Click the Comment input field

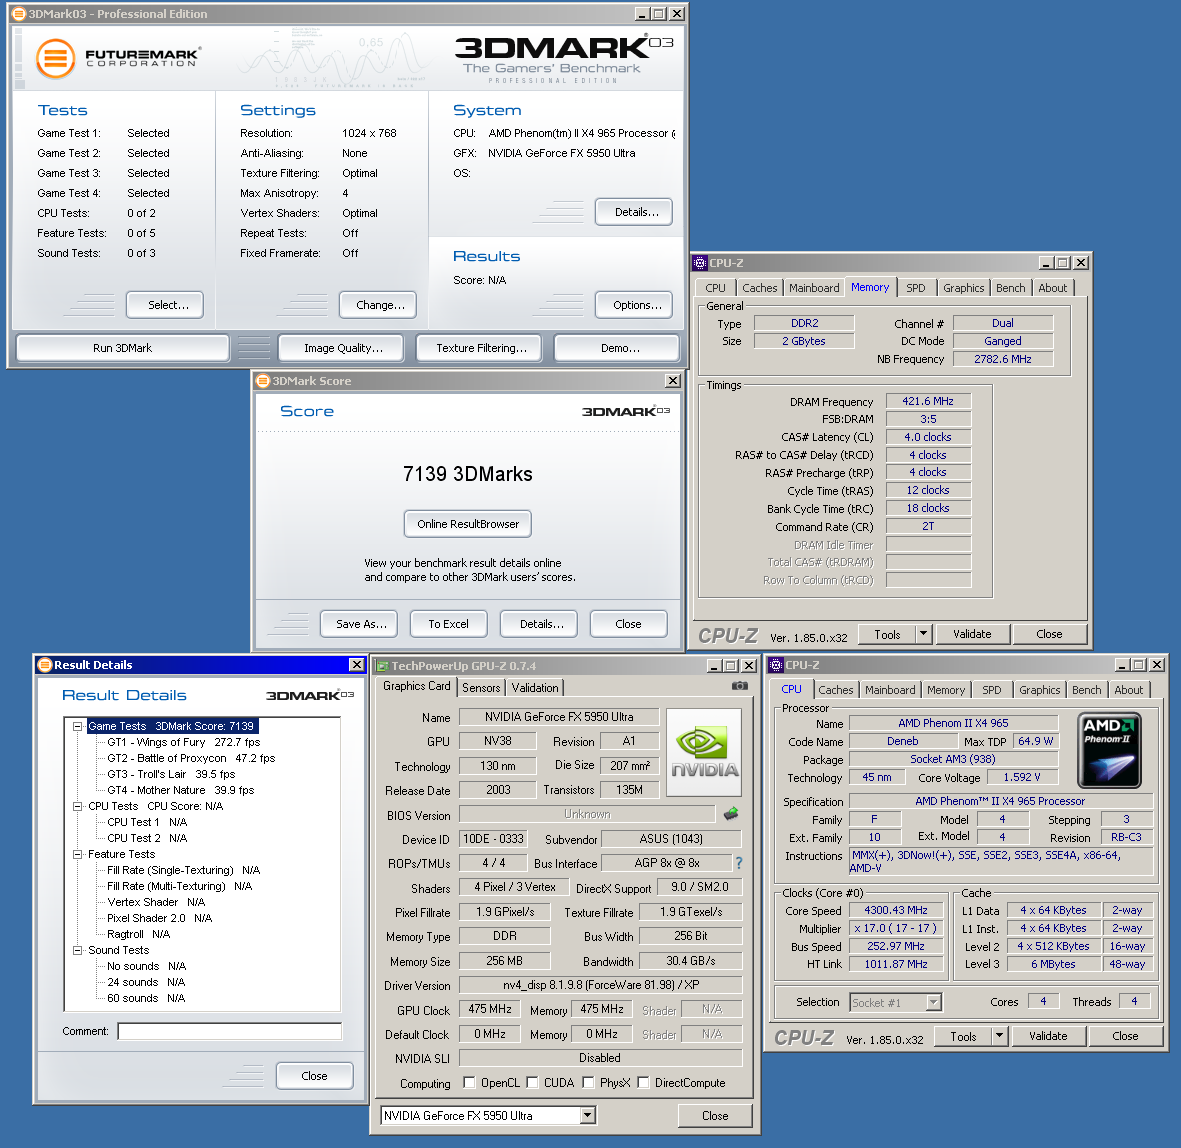tap(230, 1031)
